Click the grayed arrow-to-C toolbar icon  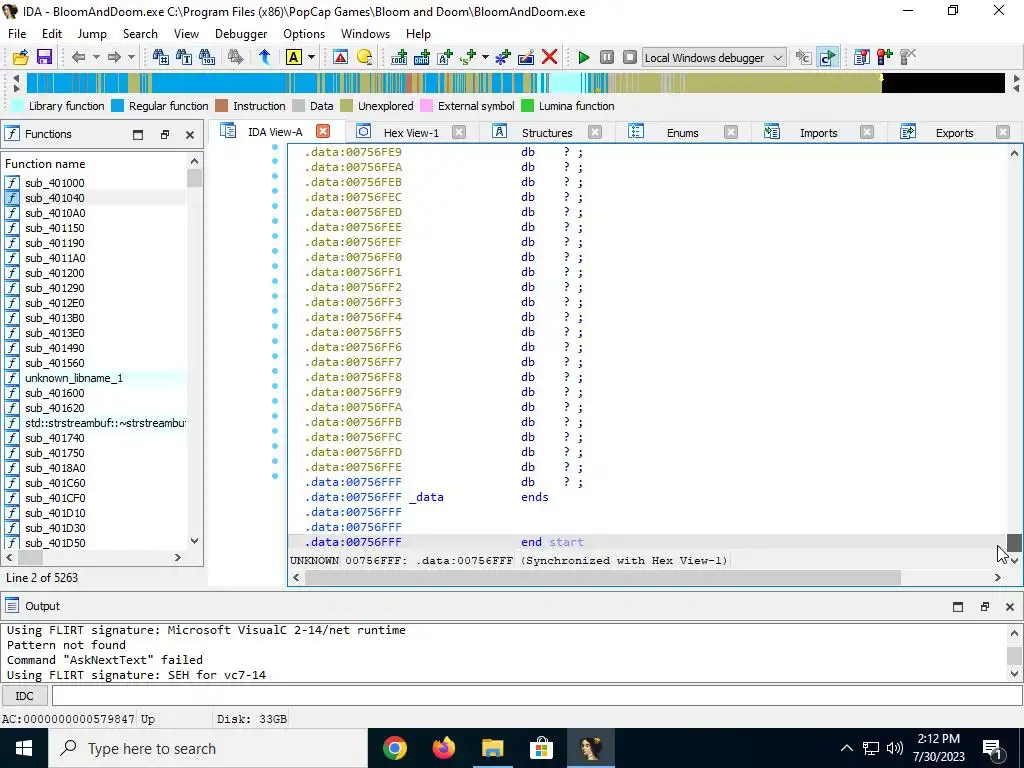pyautogui.click(x=803, y=57)
